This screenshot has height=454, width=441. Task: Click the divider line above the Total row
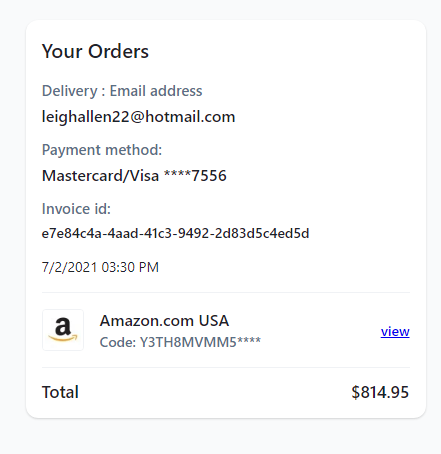(x=226, y=367)
